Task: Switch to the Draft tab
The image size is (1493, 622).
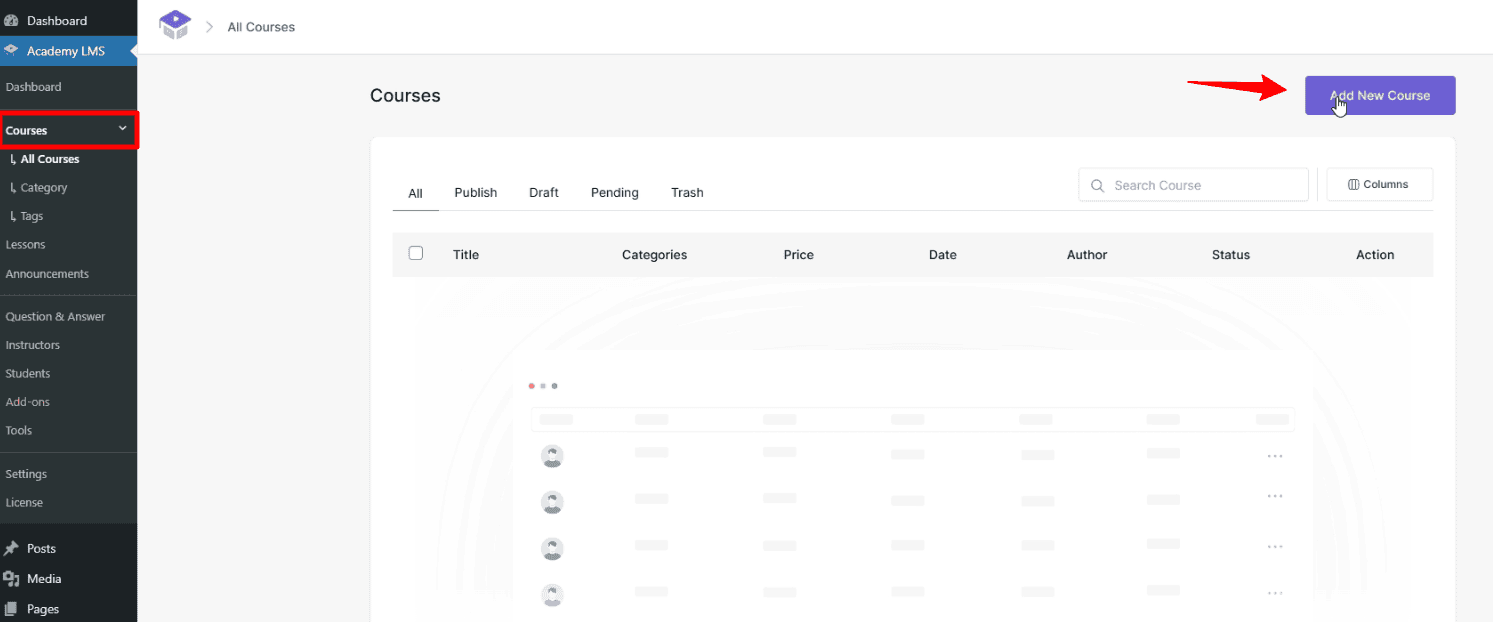Action: click(544, 192)
